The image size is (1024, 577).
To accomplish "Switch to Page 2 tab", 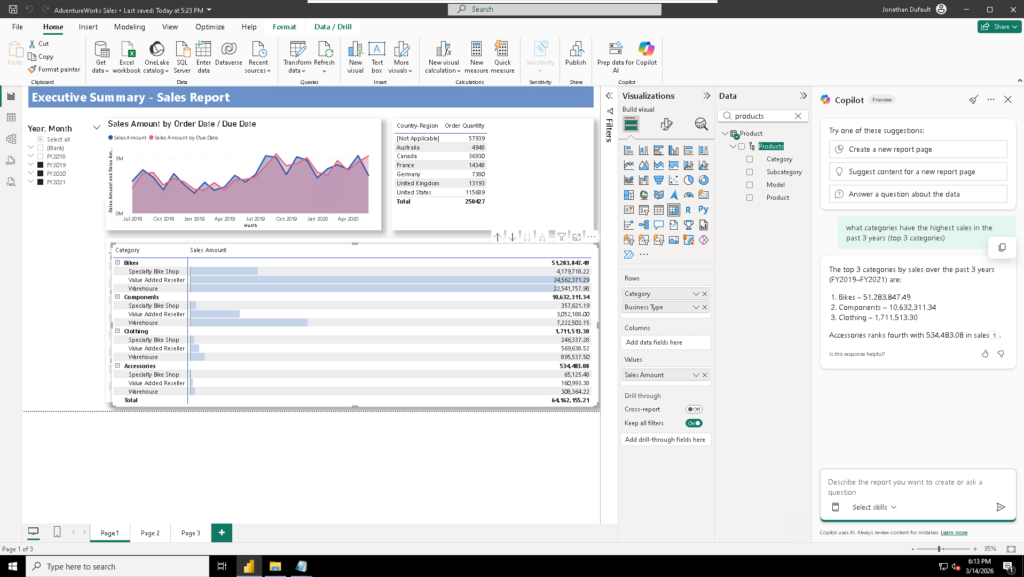I will tap(150, 533).
